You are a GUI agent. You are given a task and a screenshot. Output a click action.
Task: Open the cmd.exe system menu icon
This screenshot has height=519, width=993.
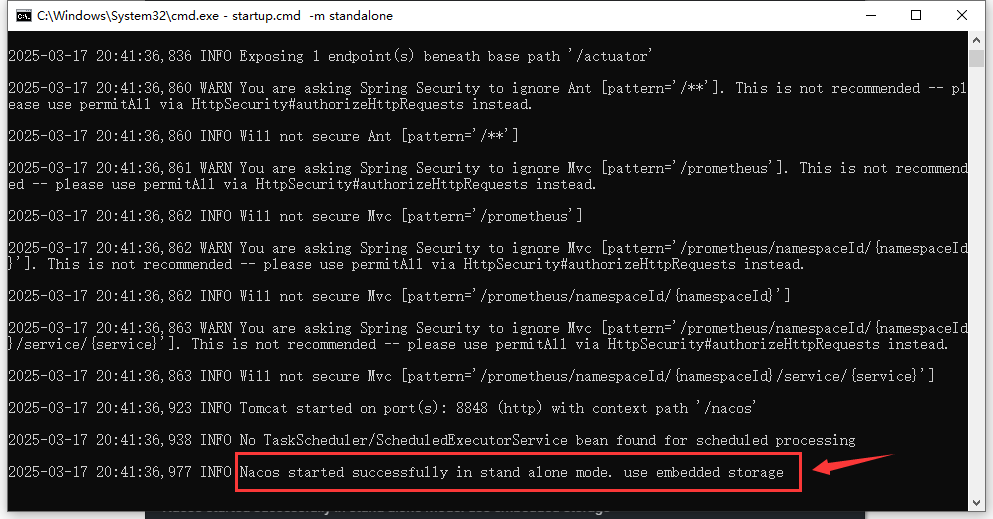[x=24, y=16]
